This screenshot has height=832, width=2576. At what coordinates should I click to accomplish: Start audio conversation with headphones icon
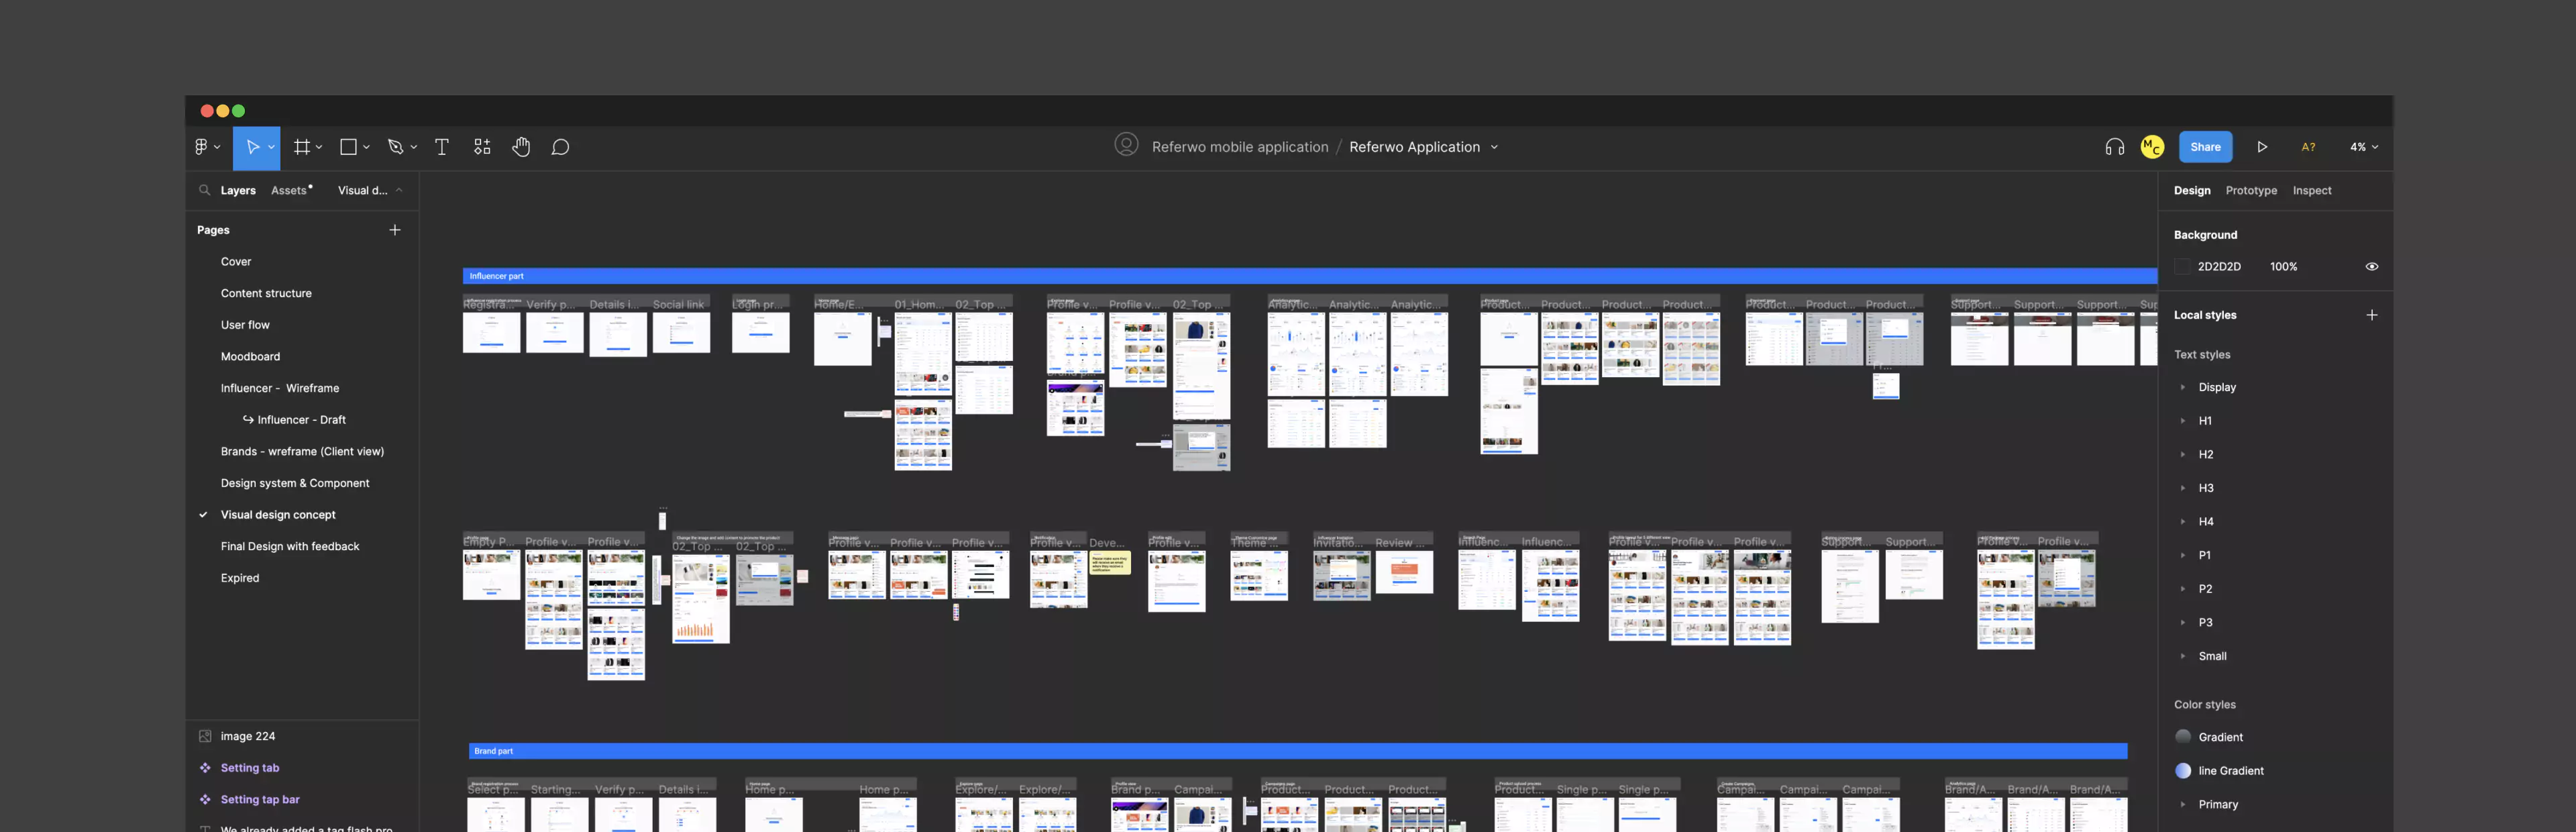point(2114,147)
